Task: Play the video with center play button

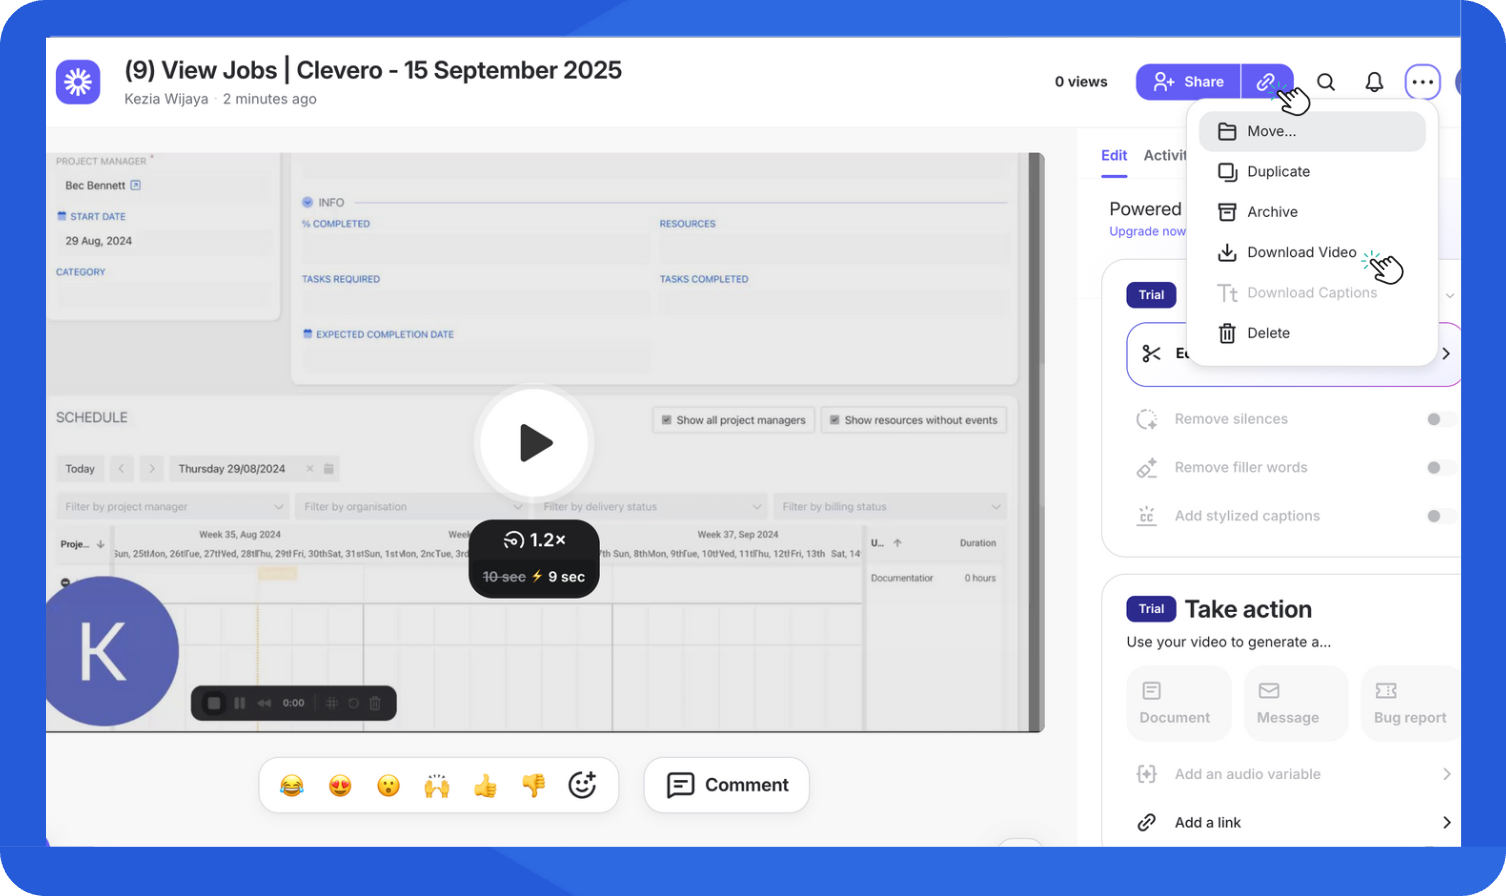Action: click(x=536, y=442)
